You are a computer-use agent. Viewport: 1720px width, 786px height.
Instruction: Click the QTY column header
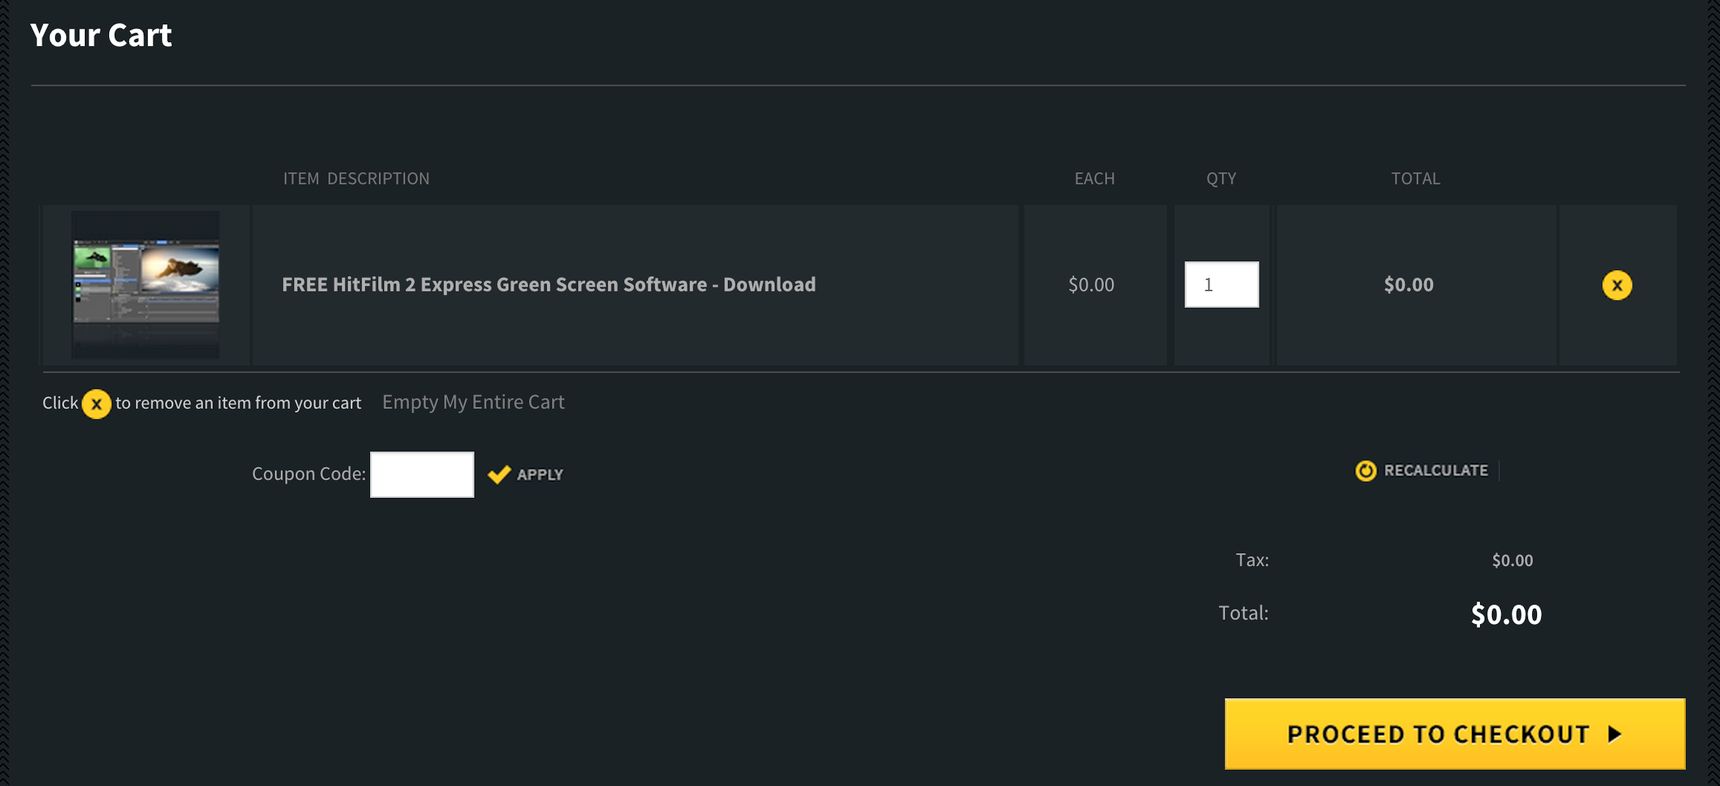(x=1221, y=178)
